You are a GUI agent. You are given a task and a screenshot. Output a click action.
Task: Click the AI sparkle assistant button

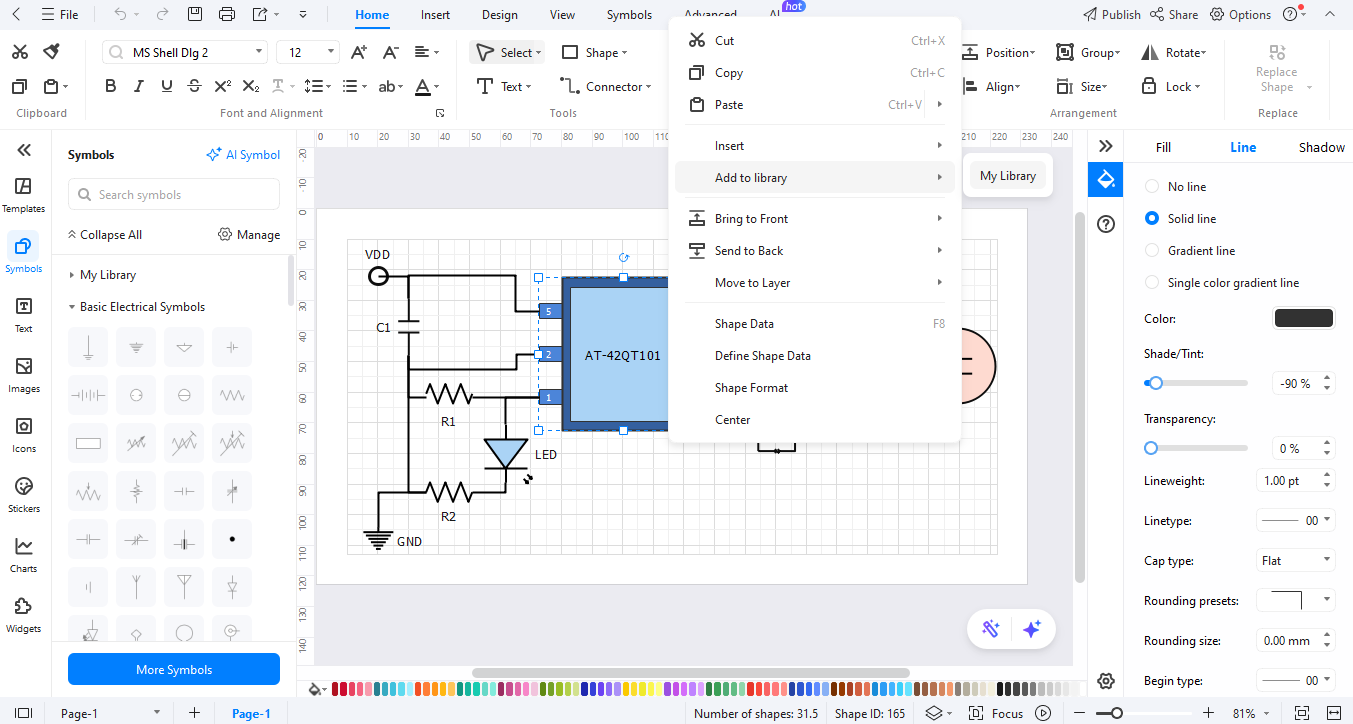pos(1032,628)
